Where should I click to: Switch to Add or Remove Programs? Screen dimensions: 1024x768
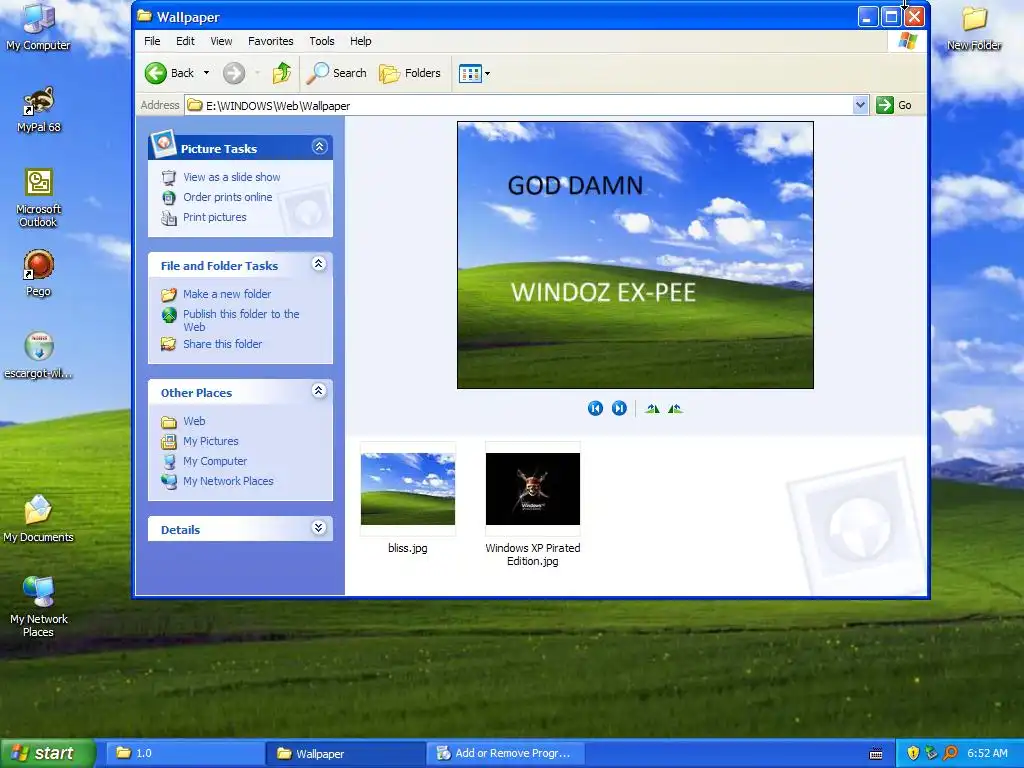click(505, 753)
